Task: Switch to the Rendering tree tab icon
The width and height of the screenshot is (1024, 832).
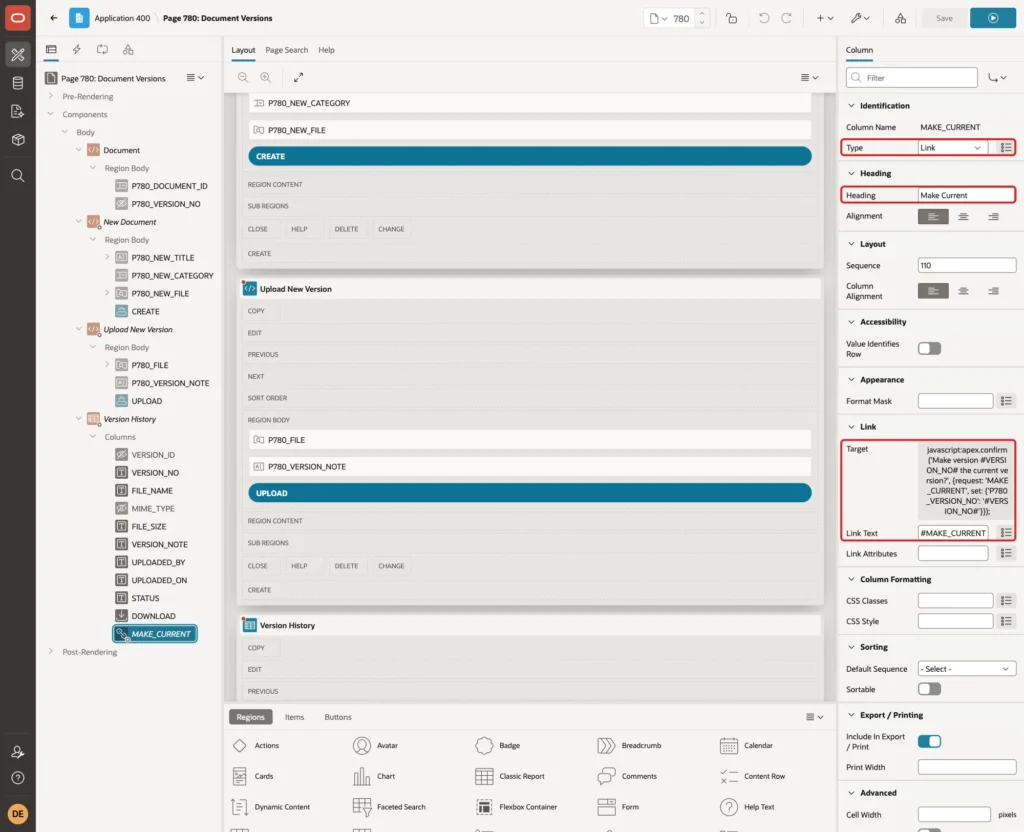Action: click(x=51, y=50)
